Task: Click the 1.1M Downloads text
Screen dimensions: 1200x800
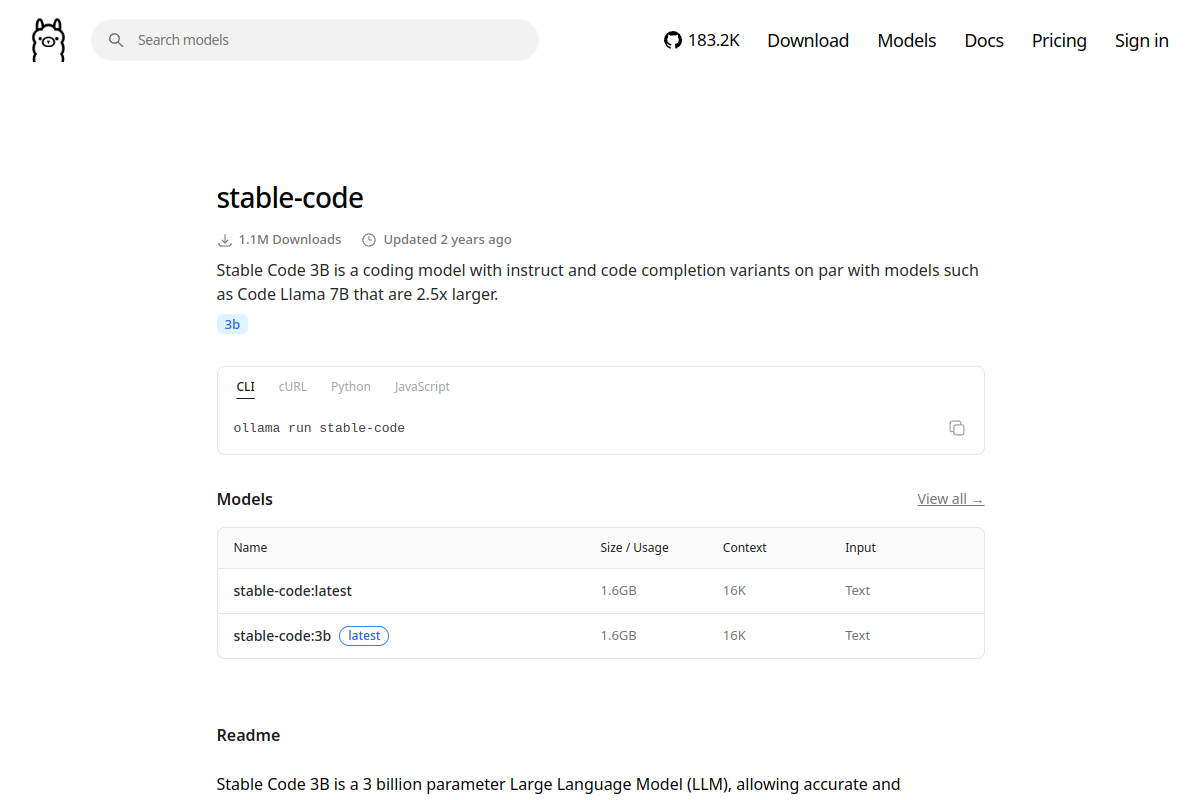Action: tap(290, 240)
